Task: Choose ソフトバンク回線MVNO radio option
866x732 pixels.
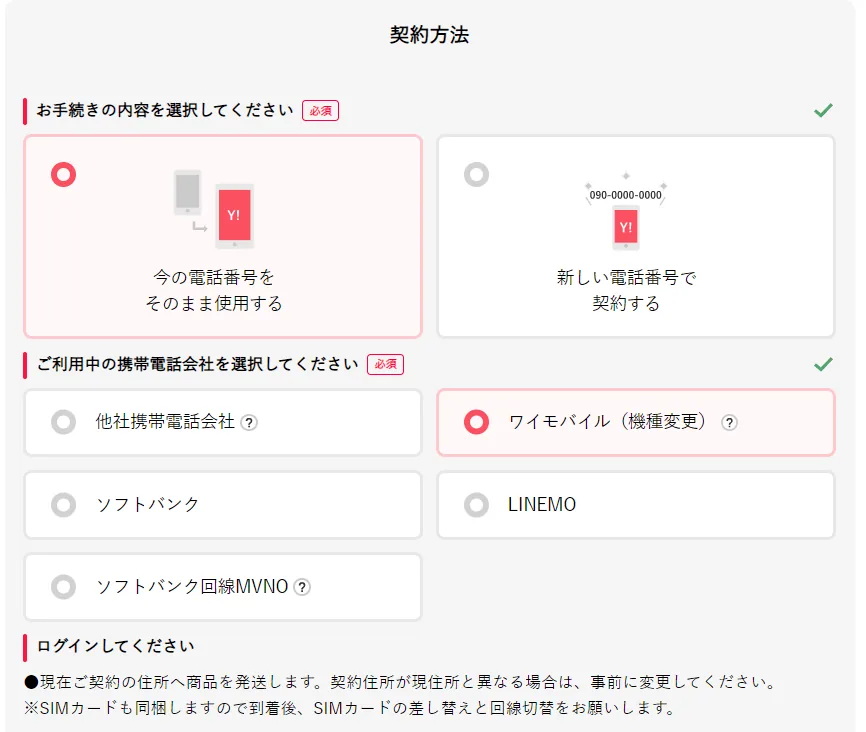Action: coord(64,587)
